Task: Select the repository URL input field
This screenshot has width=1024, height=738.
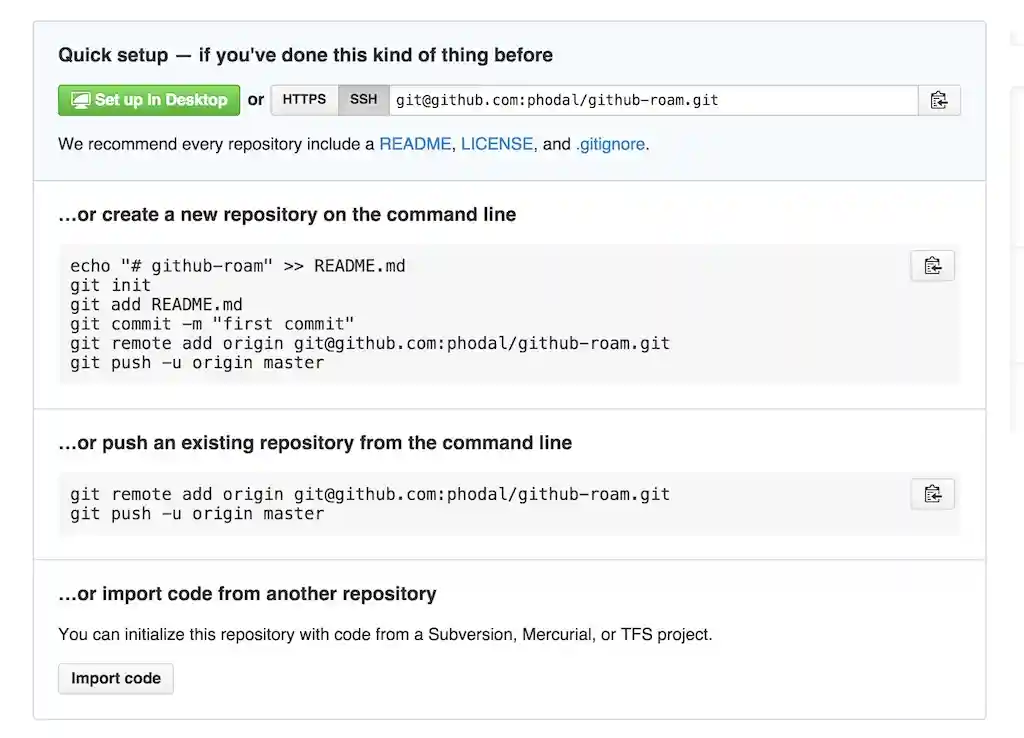Action: click(650, 99)
